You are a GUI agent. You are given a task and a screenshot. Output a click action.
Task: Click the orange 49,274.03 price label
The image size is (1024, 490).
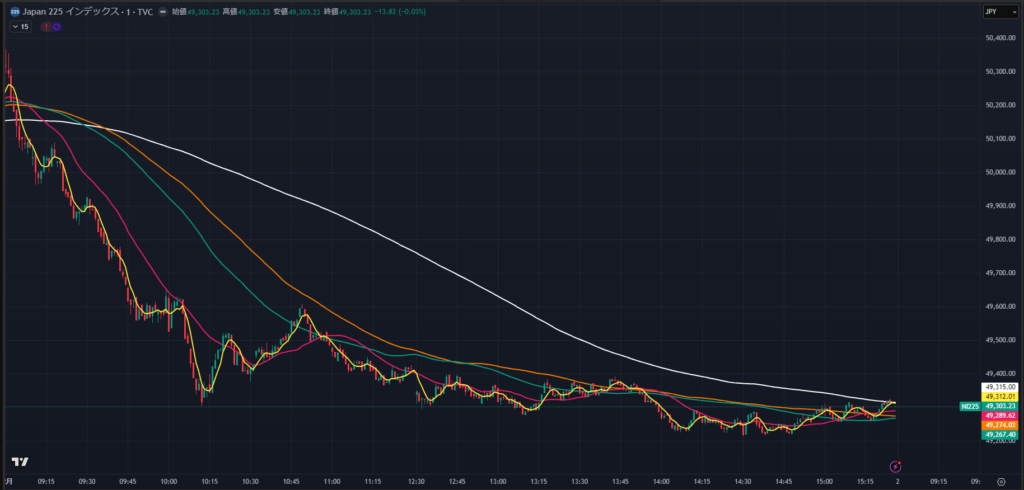[1000, 425]
